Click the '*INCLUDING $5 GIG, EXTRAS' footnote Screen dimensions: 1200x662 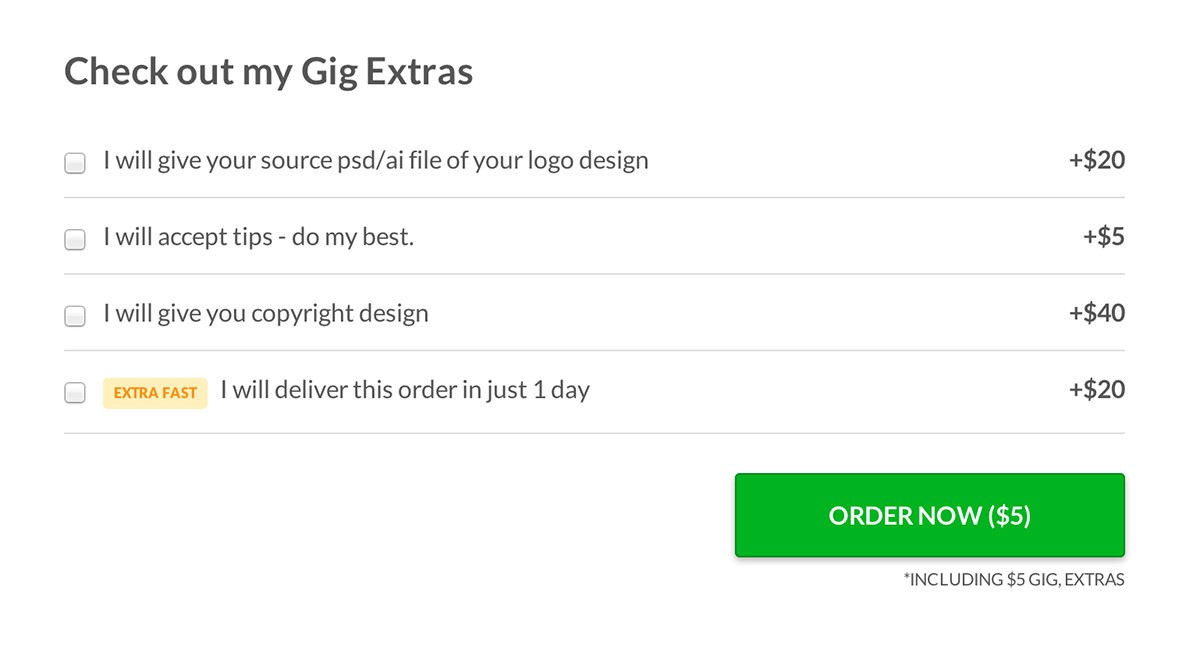click(1013, 579)
